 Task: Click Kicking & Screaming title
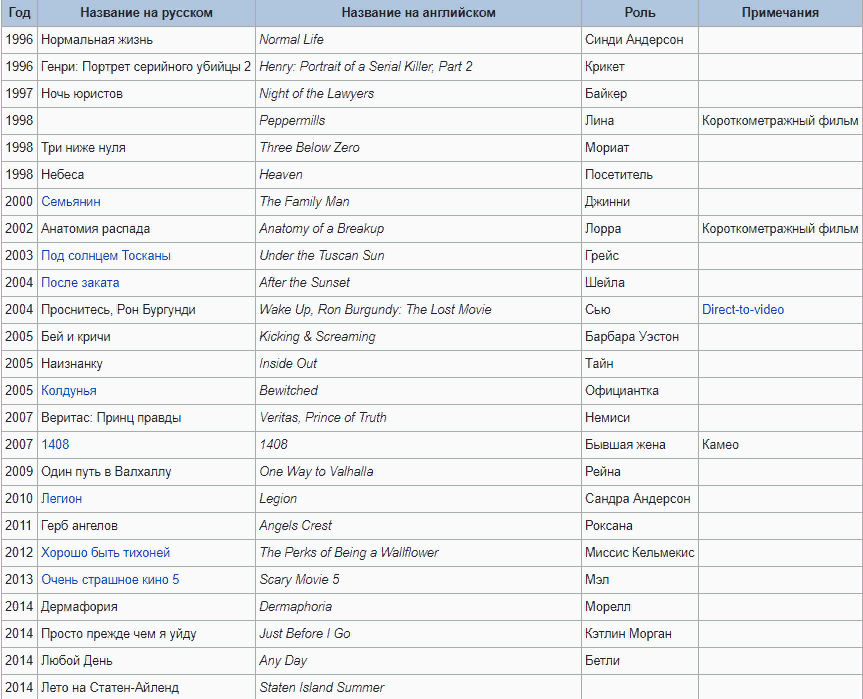pyautogui.click(x=317, y=336)
